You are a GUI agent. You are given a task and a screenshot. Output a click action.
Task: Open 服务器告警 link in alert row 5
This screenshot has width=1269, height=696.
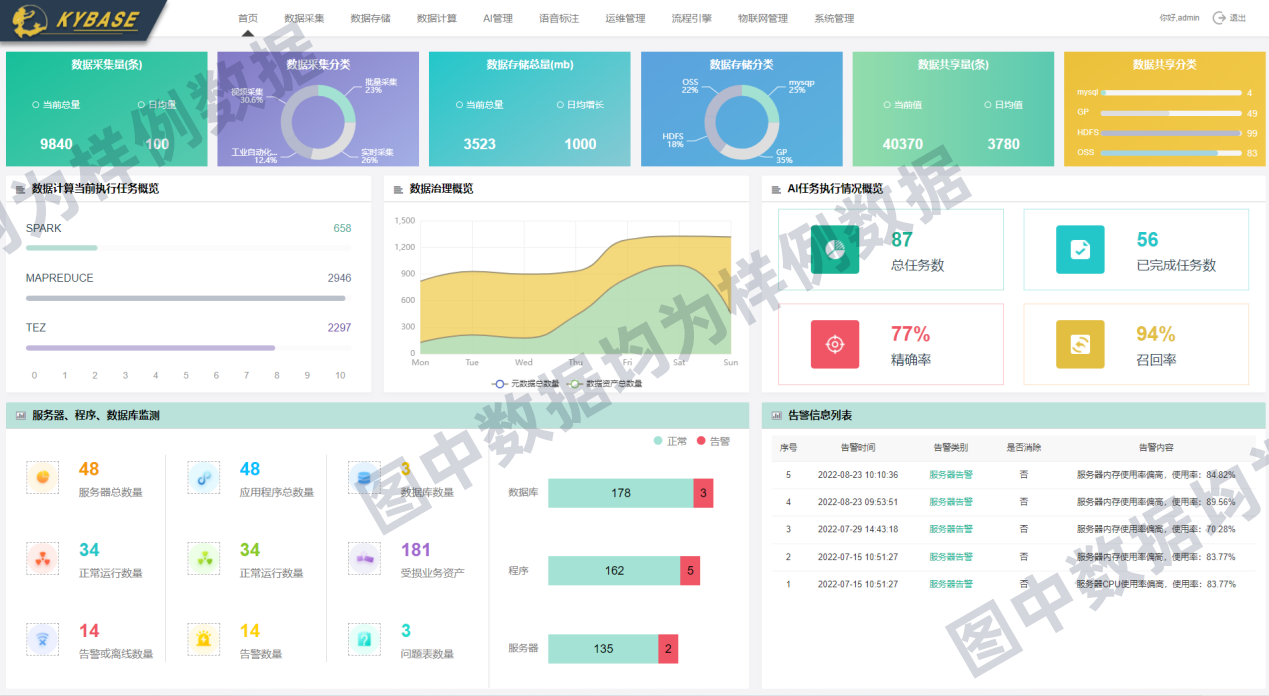pyautogui.click(x=950, y=475)
